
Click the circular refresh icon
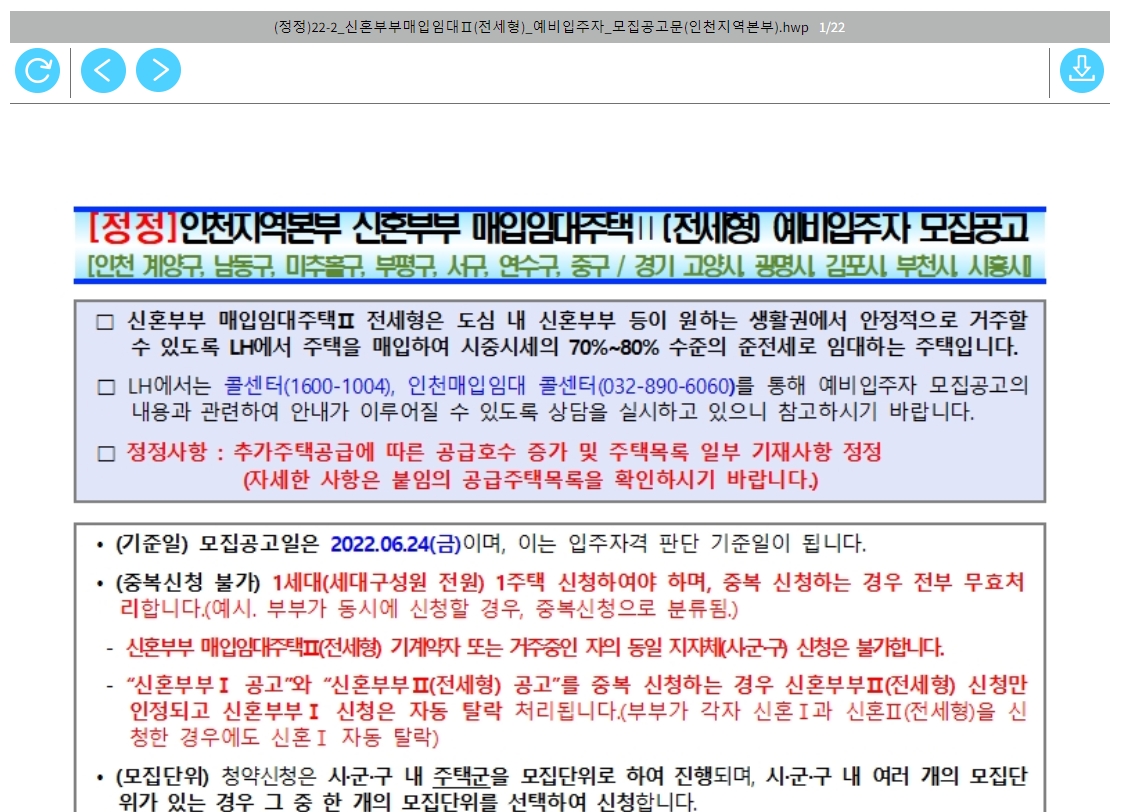click(38, 70)
